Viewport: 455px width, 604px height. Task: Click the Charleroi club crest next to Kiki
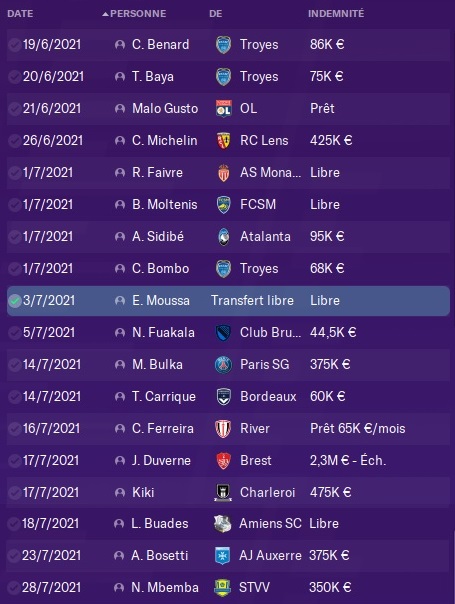223,492
